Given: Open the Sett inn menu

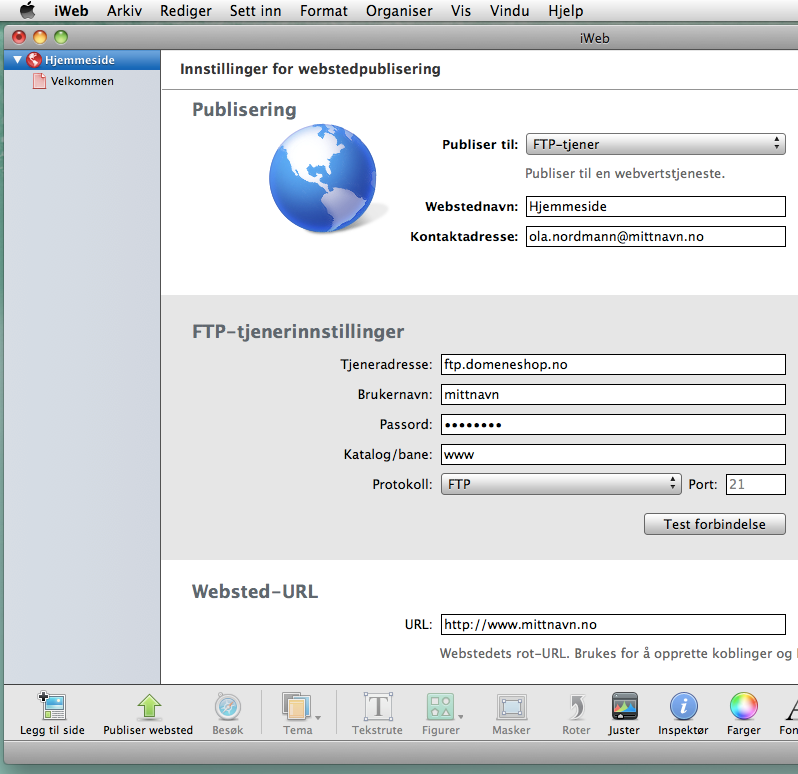Looking at the screenshot, I should click(255, 11).
